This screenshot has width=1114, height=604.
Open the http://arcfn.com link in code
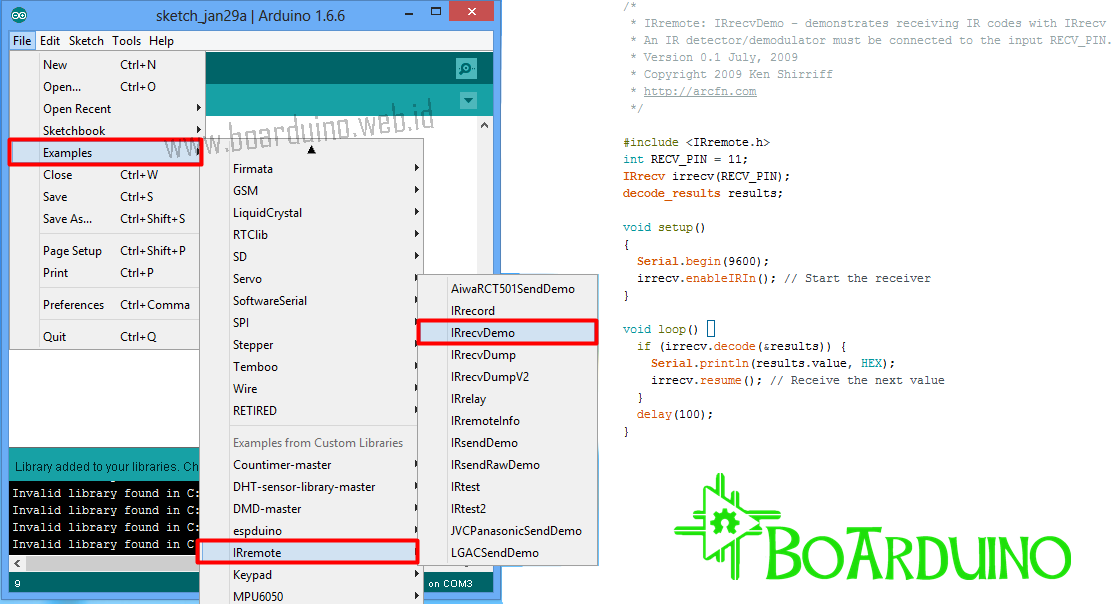click(x=700, y=91)
